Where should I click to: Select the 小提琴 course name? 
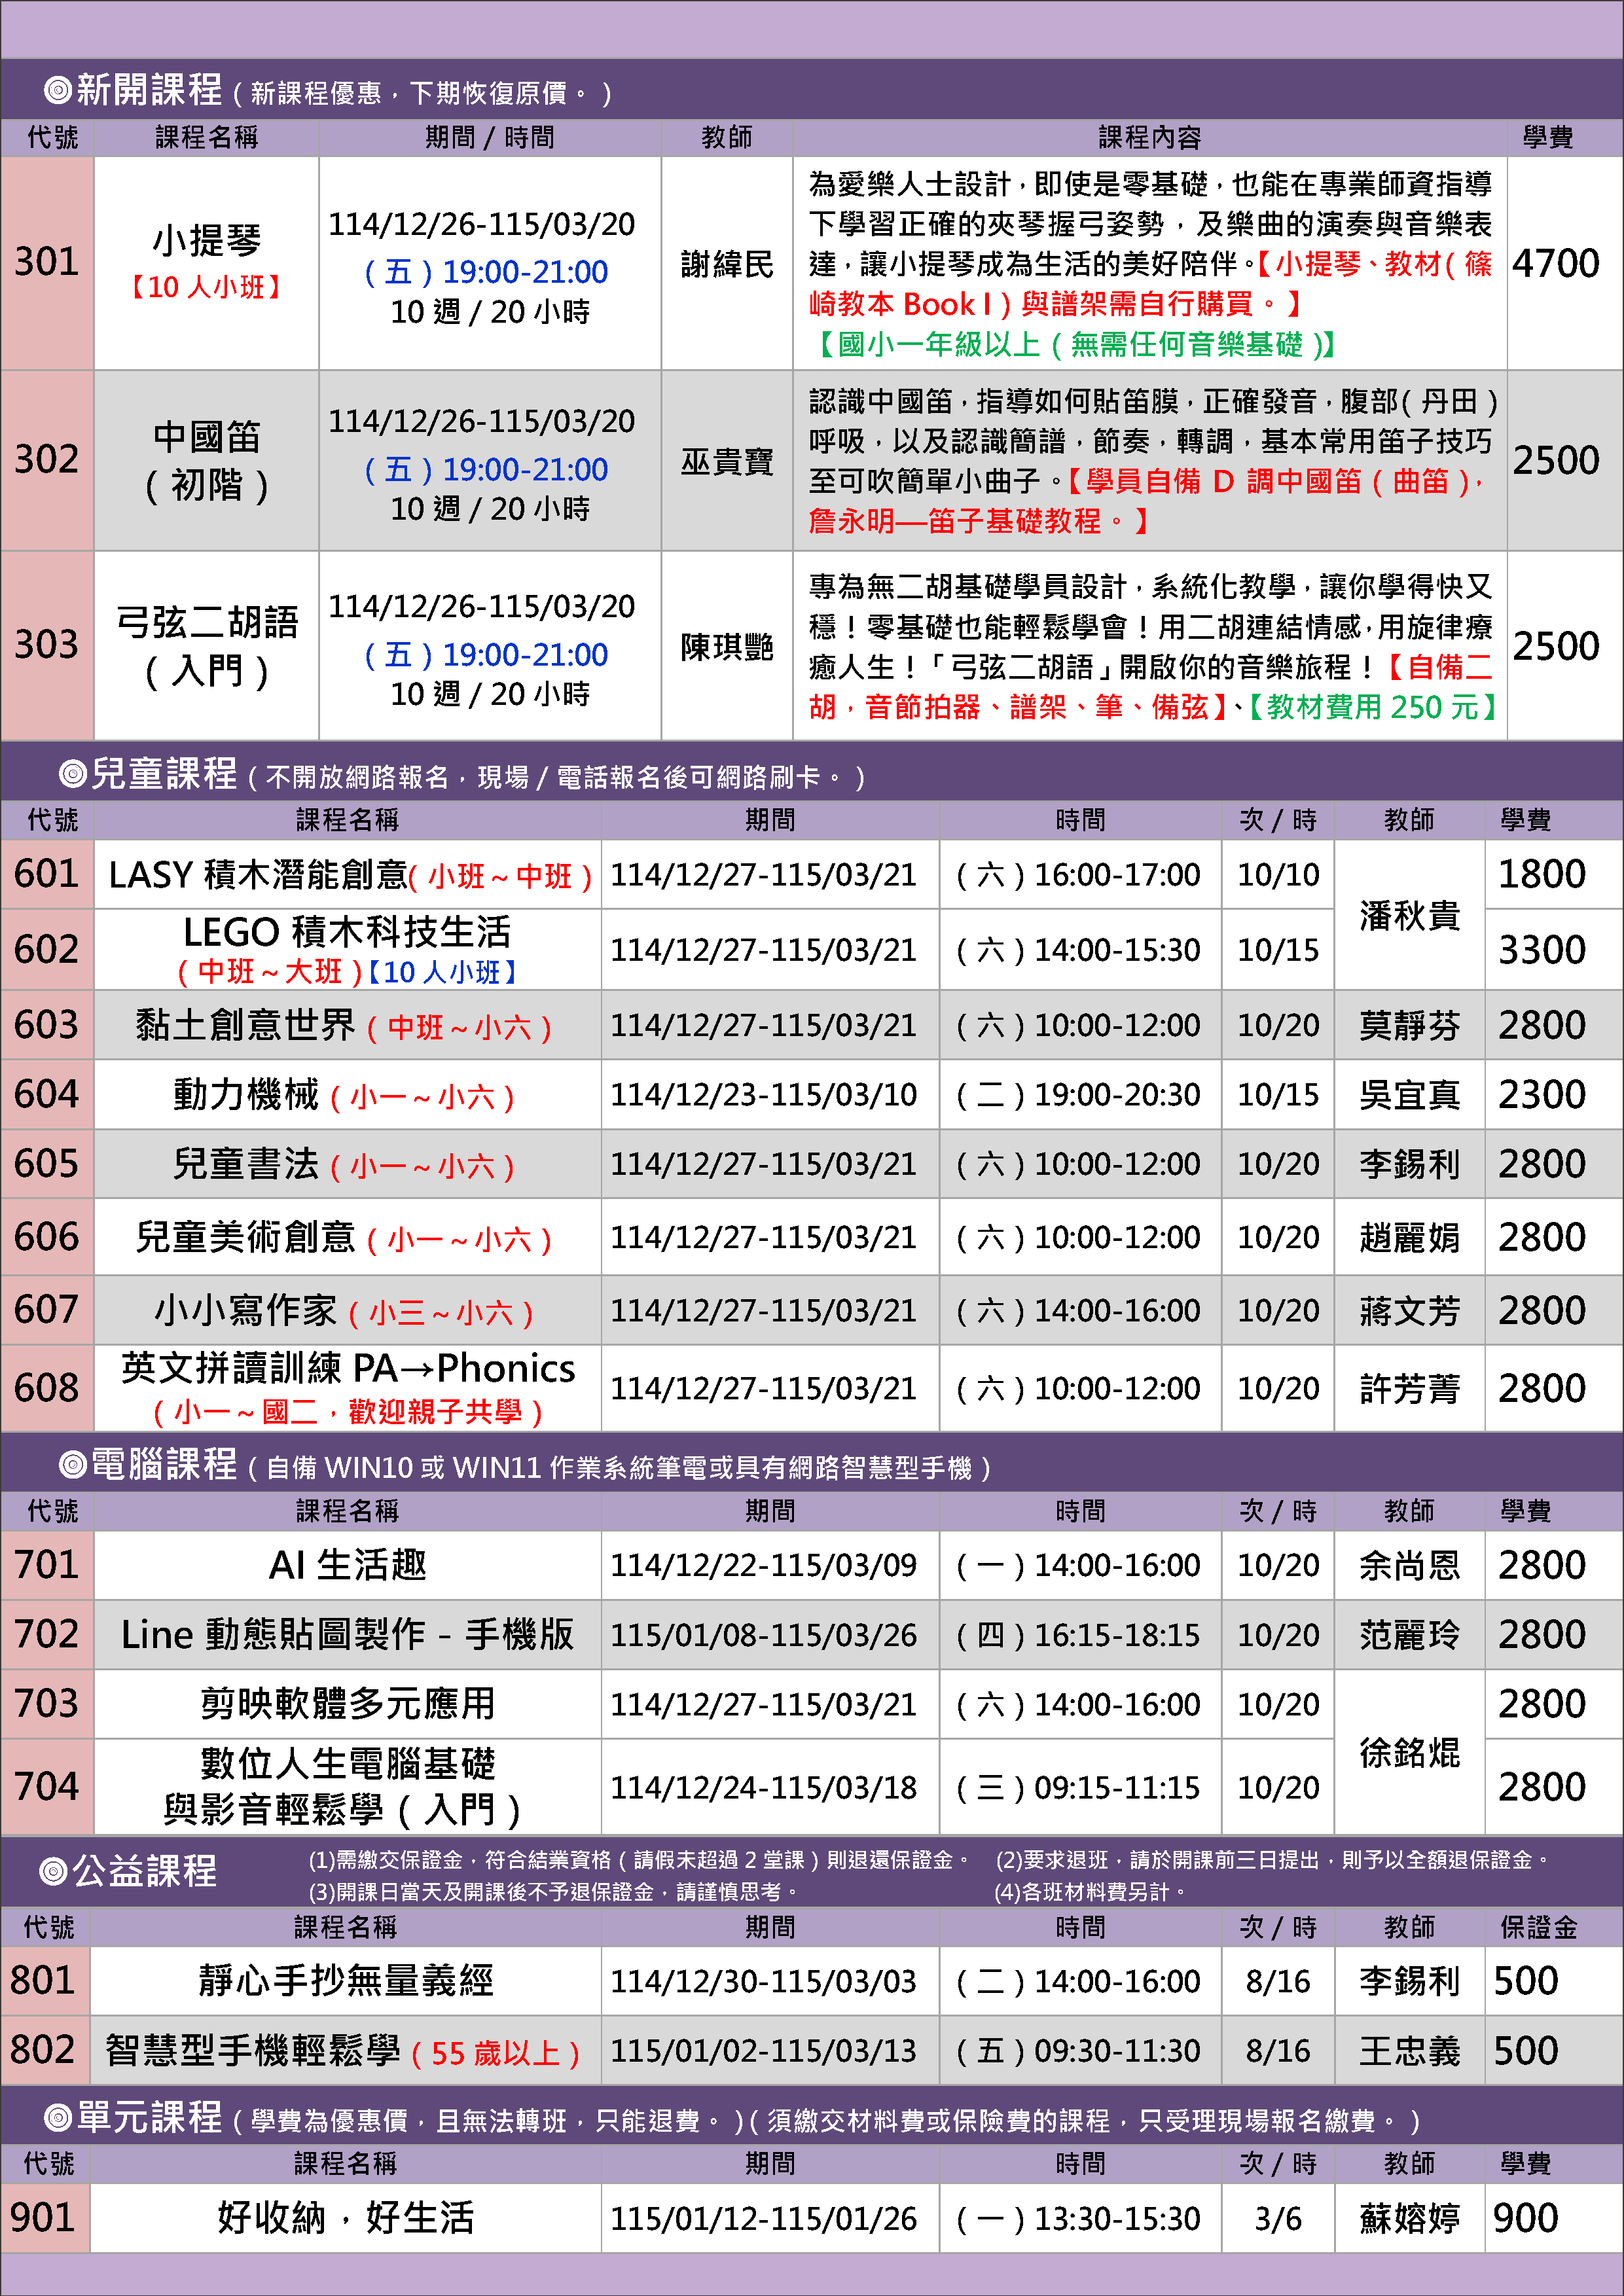tap(207, 241)
